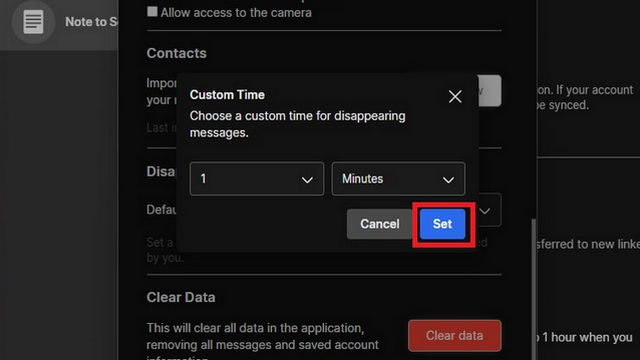Open the Note to Self avatar icon
The height and width of the screenshot is (360, 640).
coord(33,22)
